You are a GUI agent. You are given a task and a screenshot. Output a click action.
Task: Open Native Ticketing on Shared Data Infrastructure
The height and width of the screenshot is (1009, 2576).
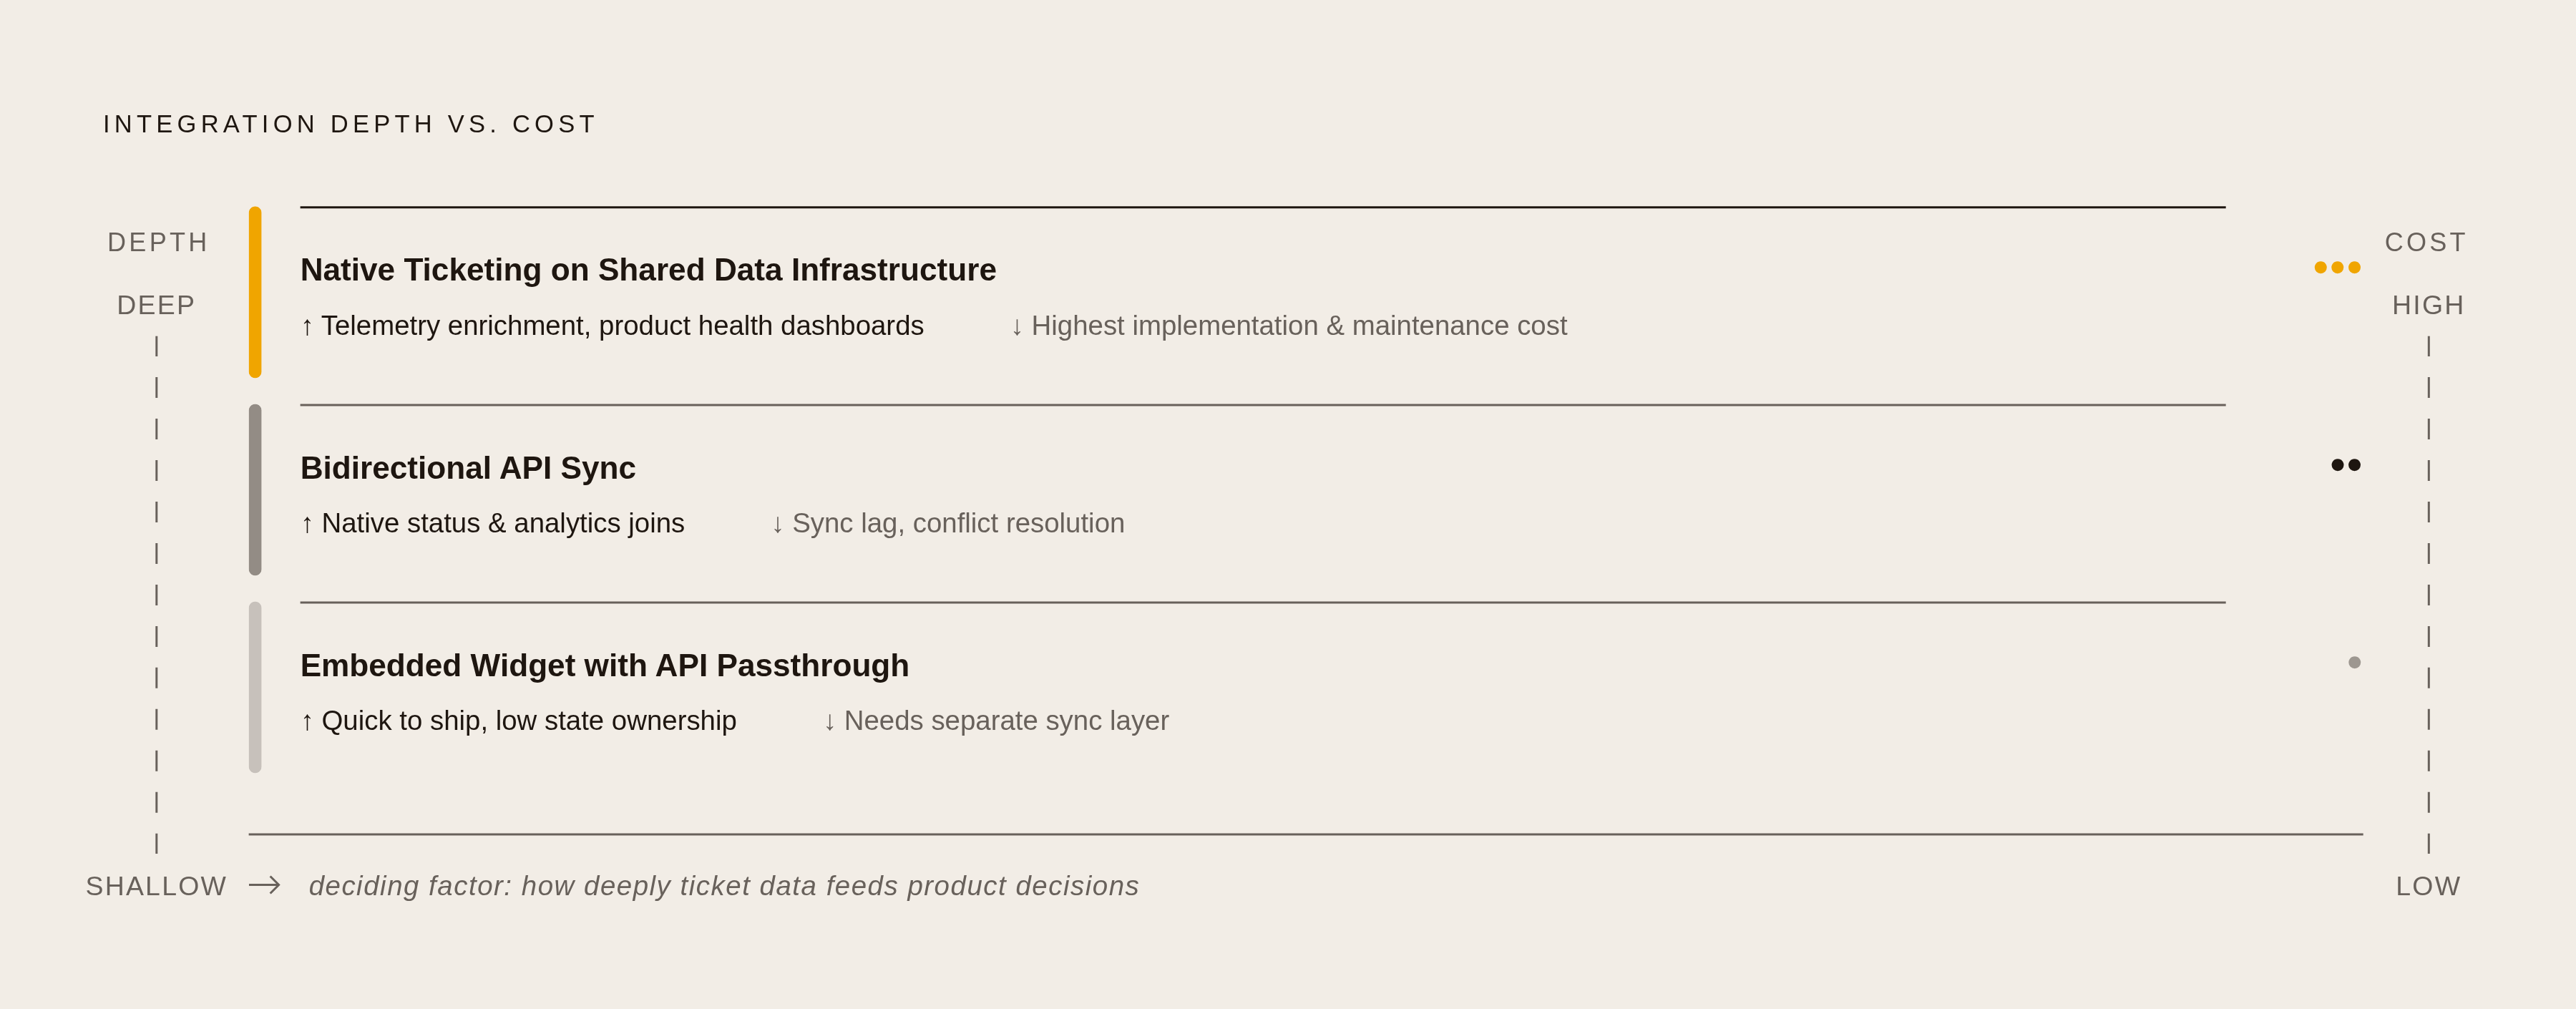[x=648, y=270]
